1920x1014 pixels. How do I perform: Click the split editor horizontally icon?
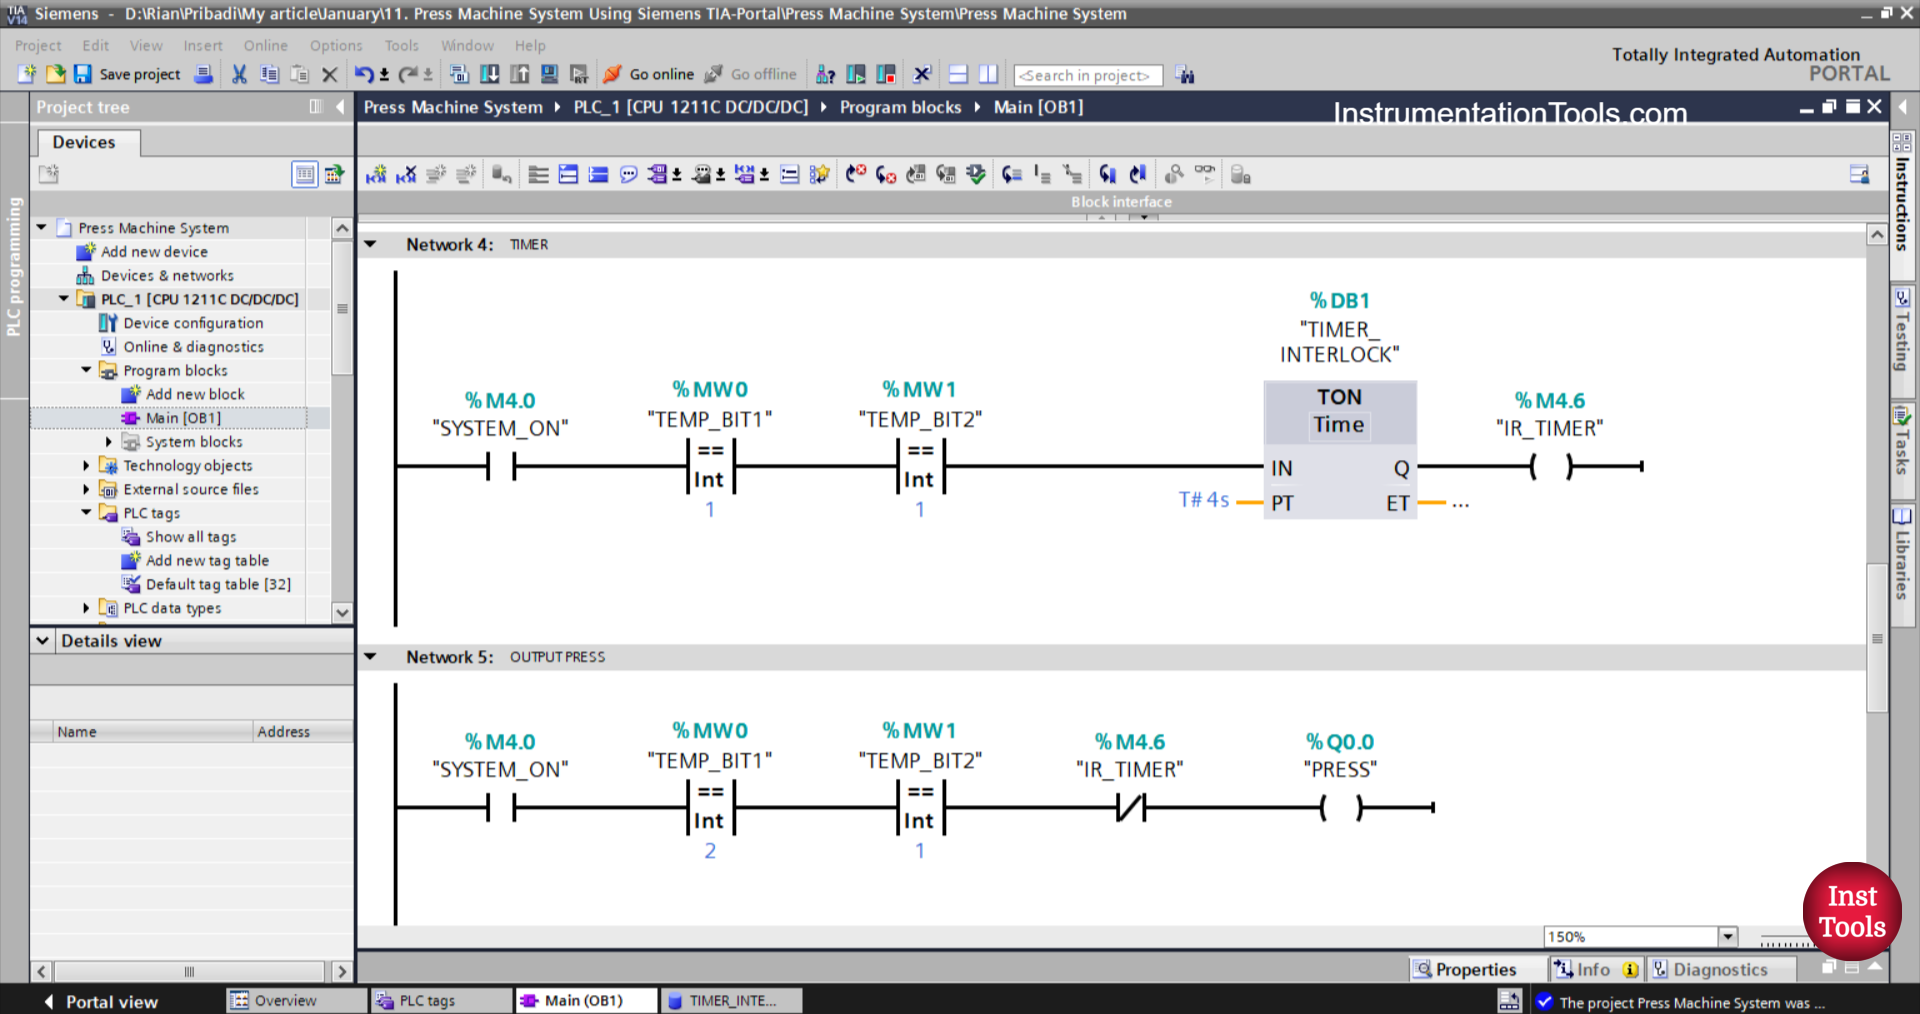(958, 74)
